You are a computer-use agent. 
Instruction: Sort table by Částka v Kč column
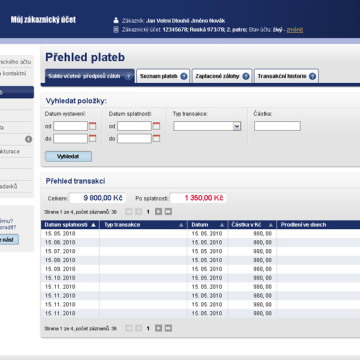[x=252, y=225]
